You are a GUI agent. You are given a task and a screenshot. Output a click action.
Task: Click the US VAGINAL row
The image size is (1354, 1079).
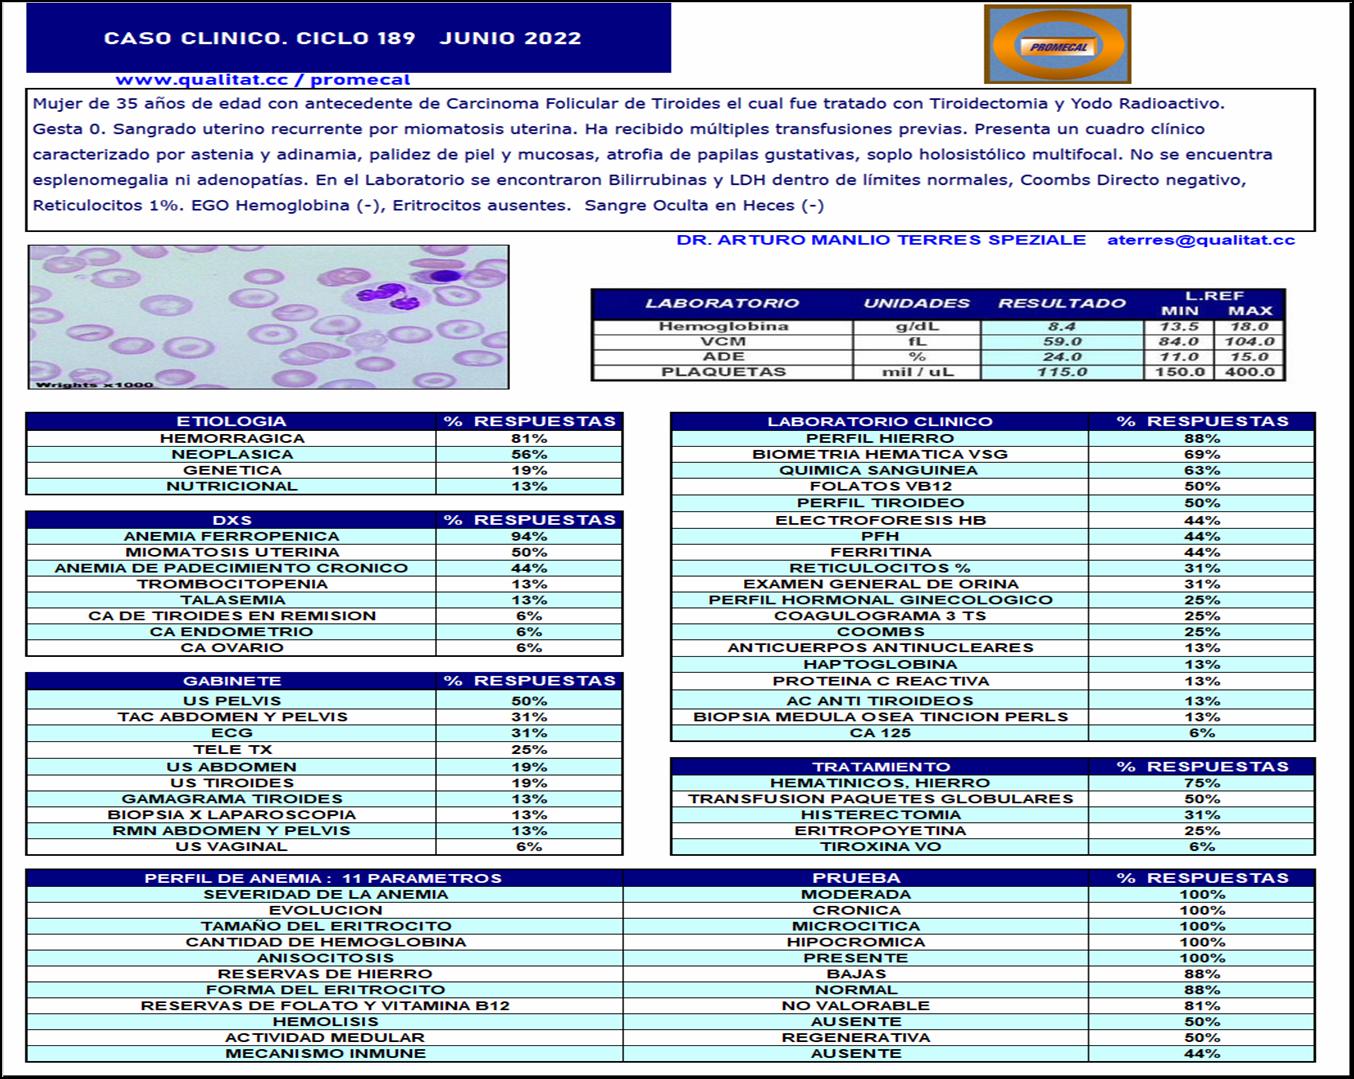pos(324,847)
